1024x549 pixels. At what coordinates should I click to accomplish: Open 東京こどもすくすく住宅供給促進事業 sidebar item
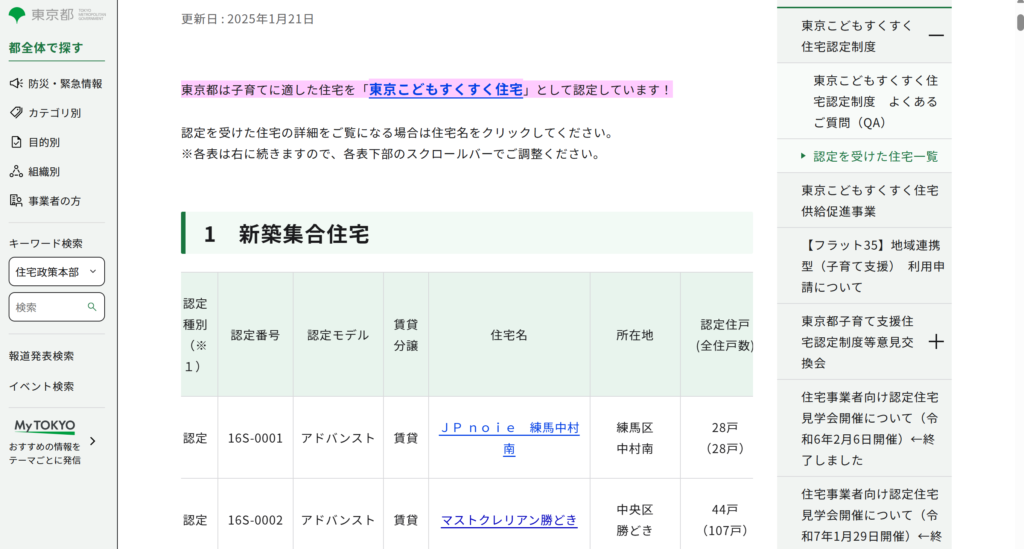tap(869, 200)
